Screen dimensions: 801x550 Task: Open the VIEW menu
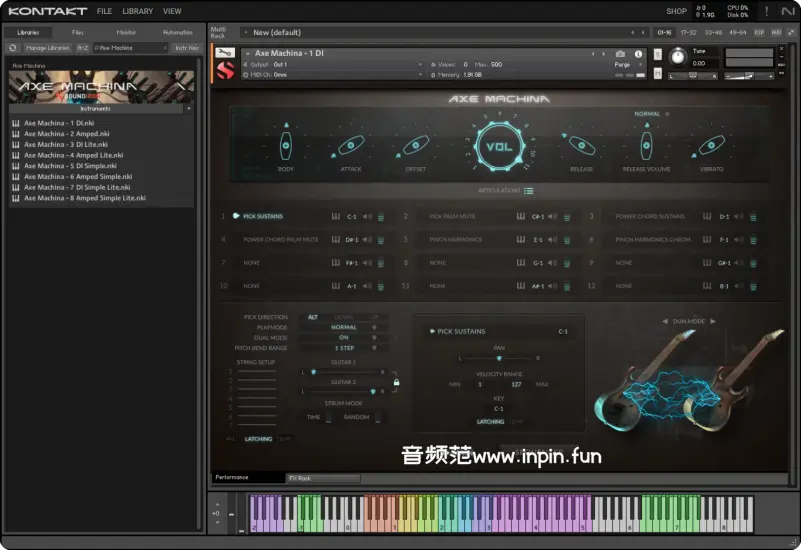172,11
